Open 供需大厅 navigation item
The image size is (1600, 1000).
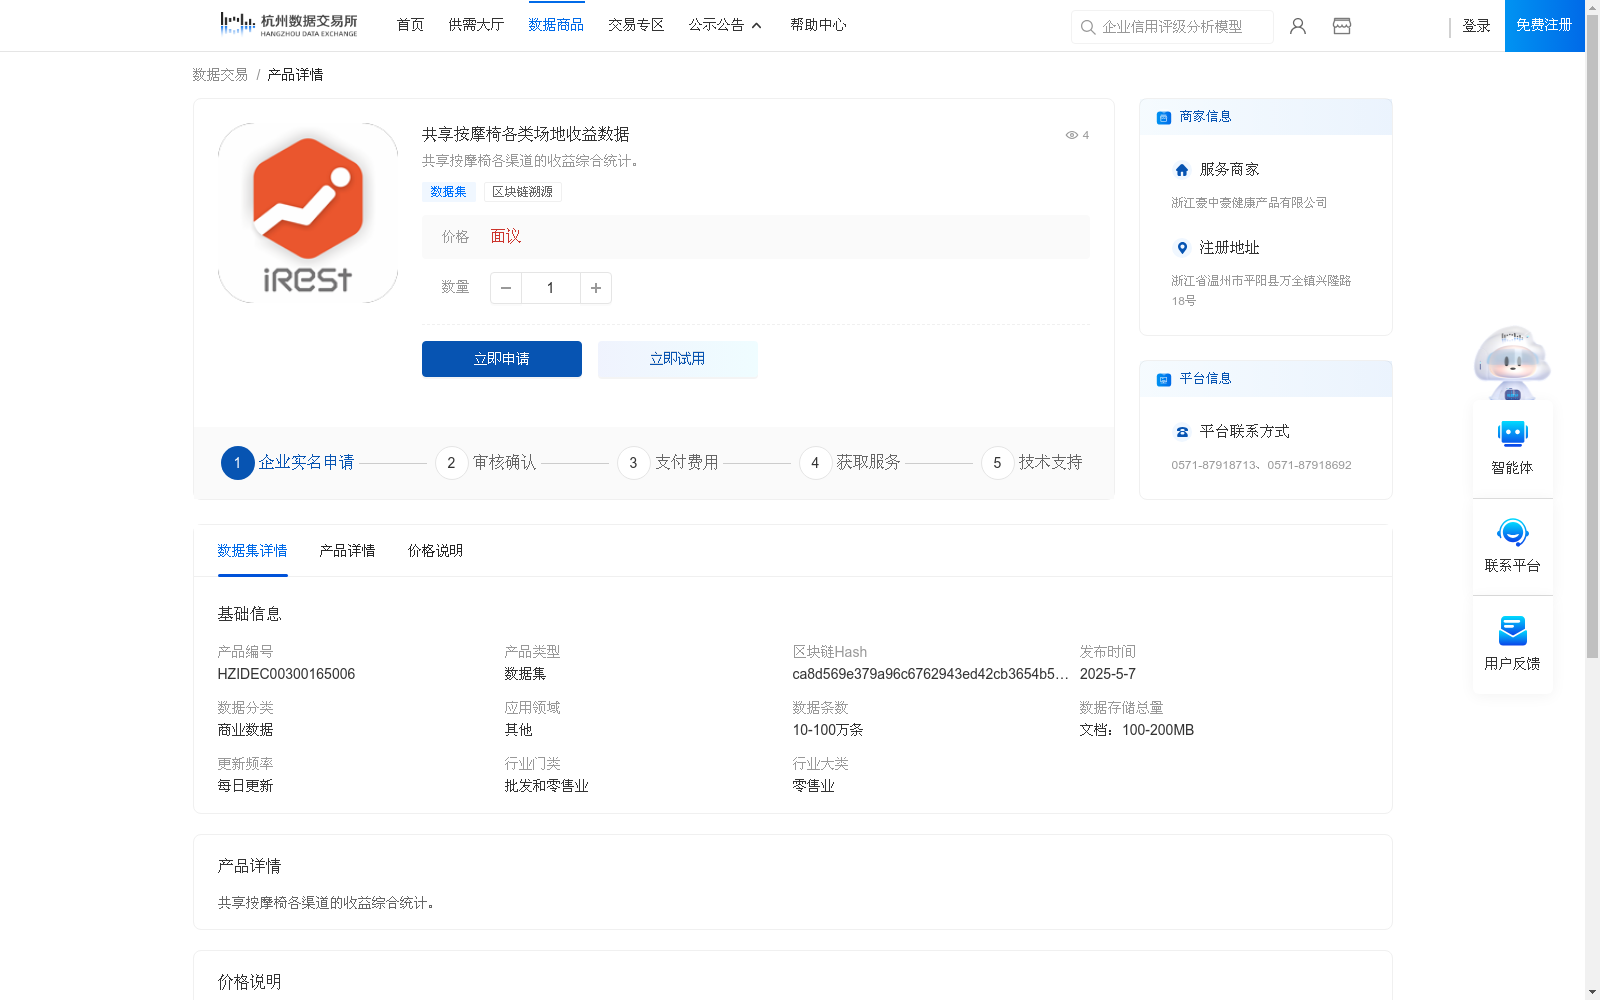point(476,25)
